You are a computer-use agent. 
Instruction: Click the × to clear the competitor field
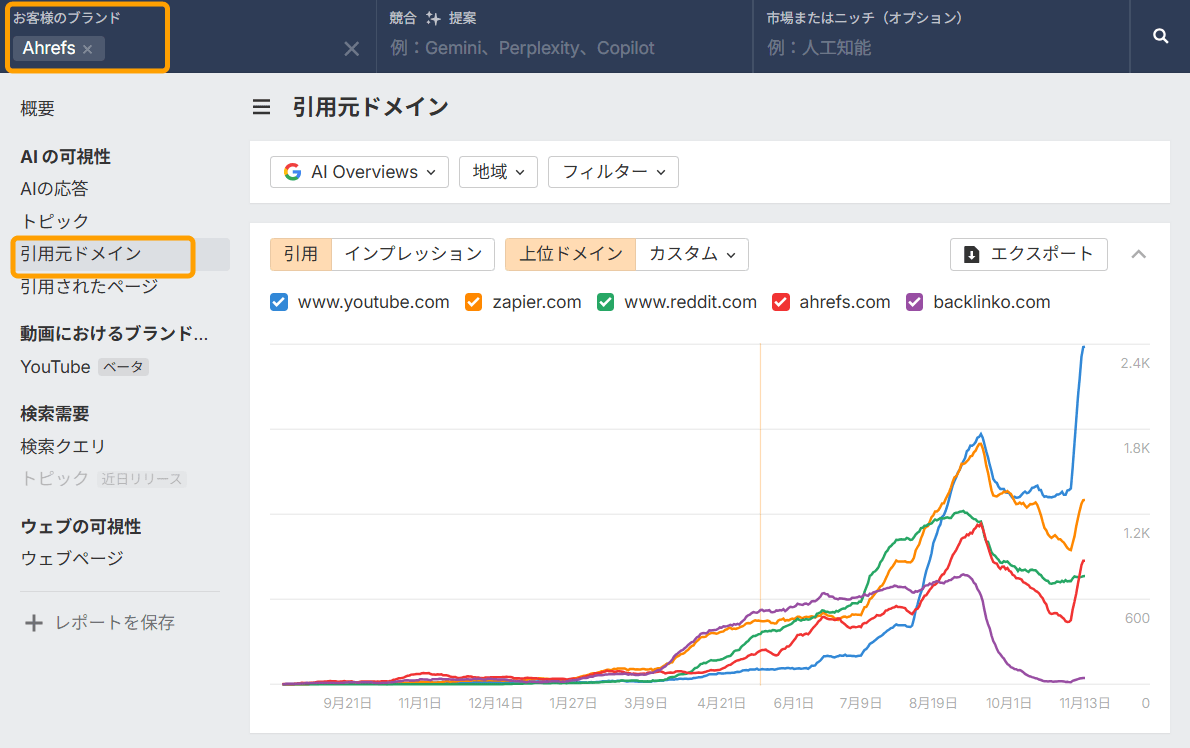[351, 48]
